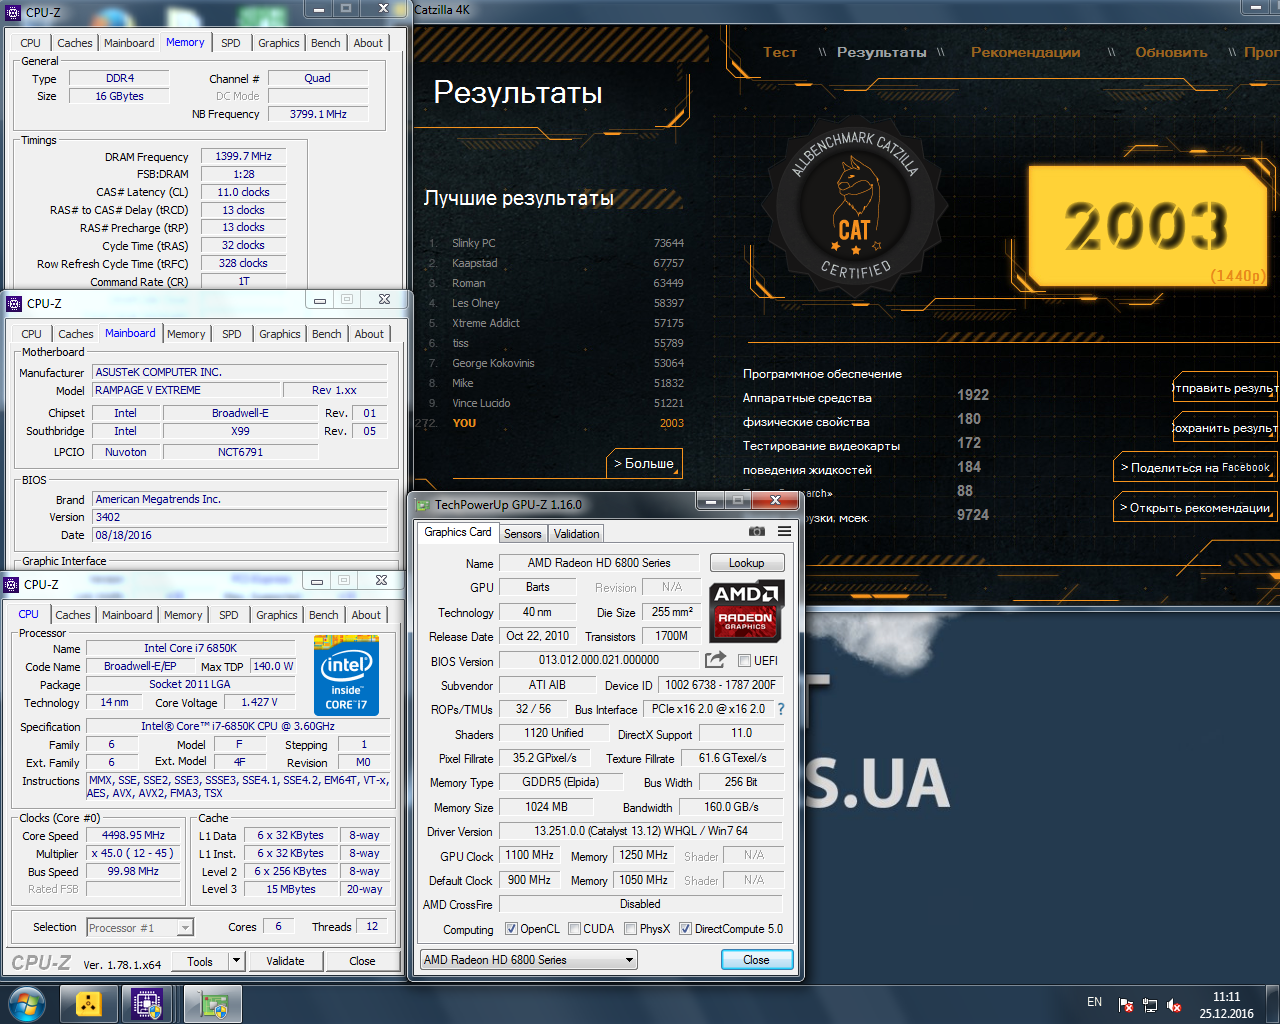Click the title bar icon of CPU-Z CPU window
This screenshot has height=1024, width=1280.
[12, 584]
